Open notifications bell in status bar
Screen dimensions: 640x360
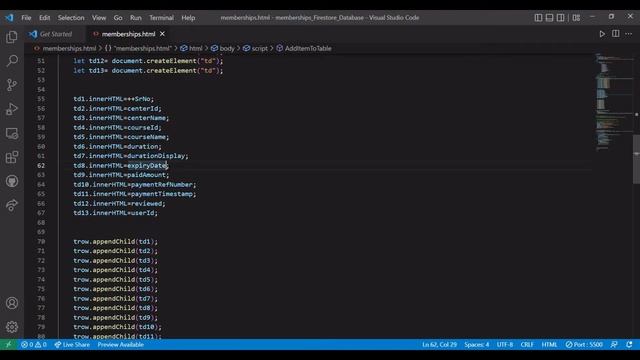[629, 345]
